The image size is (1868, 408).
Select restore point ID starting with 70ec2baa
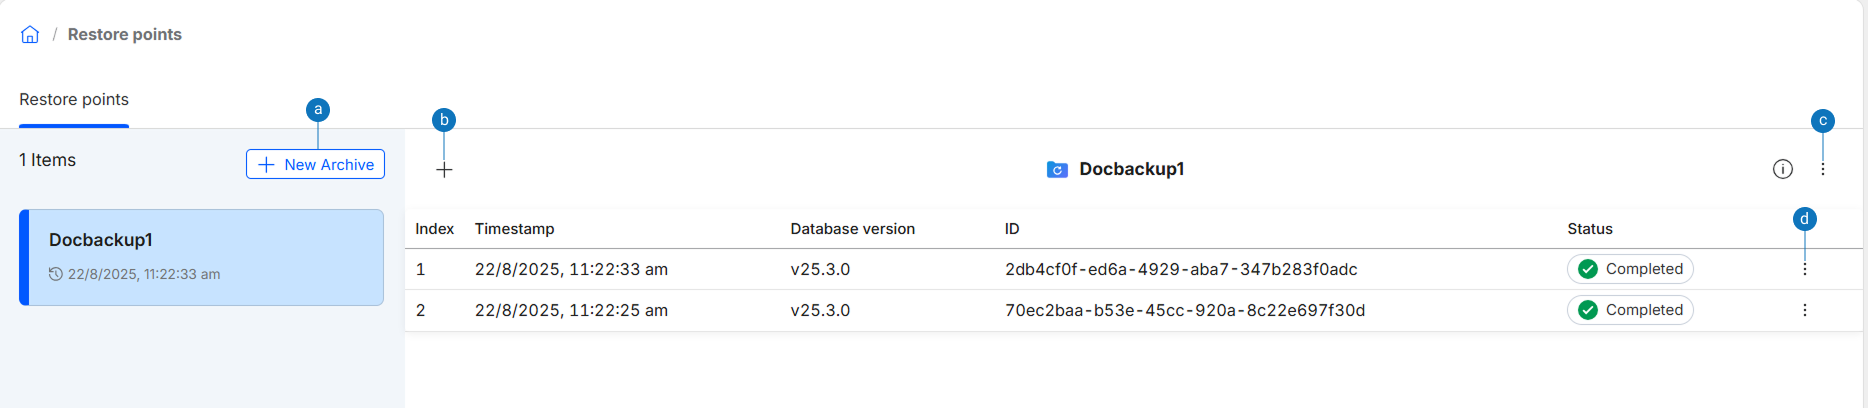[1184, 310]
